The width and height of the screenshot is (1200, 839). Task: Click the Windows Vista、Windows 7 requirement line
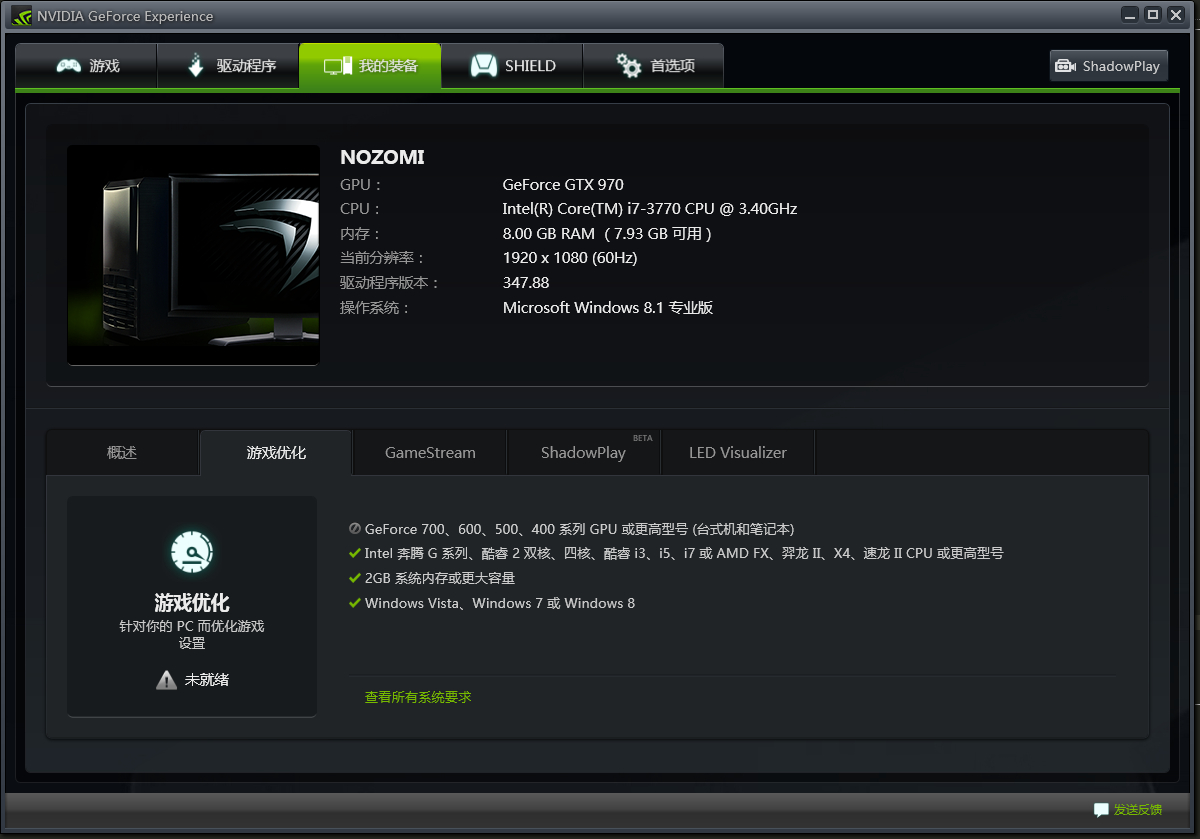(500, 603)
